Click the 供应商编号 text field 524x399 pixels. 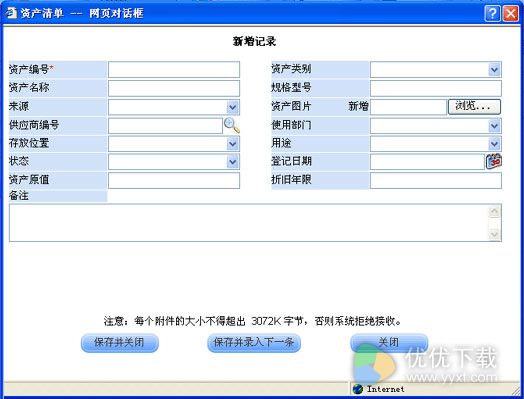tap(165, 126)
